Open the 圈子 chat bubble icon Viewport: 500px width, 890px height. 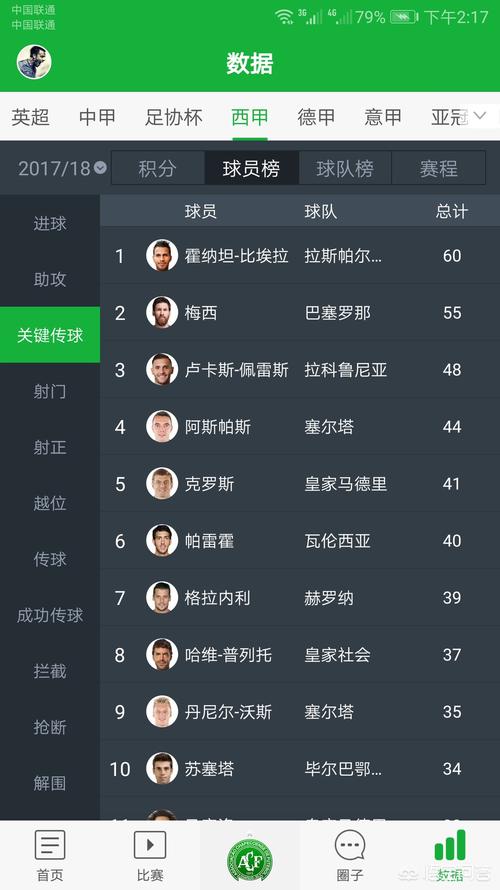point(350,846)
